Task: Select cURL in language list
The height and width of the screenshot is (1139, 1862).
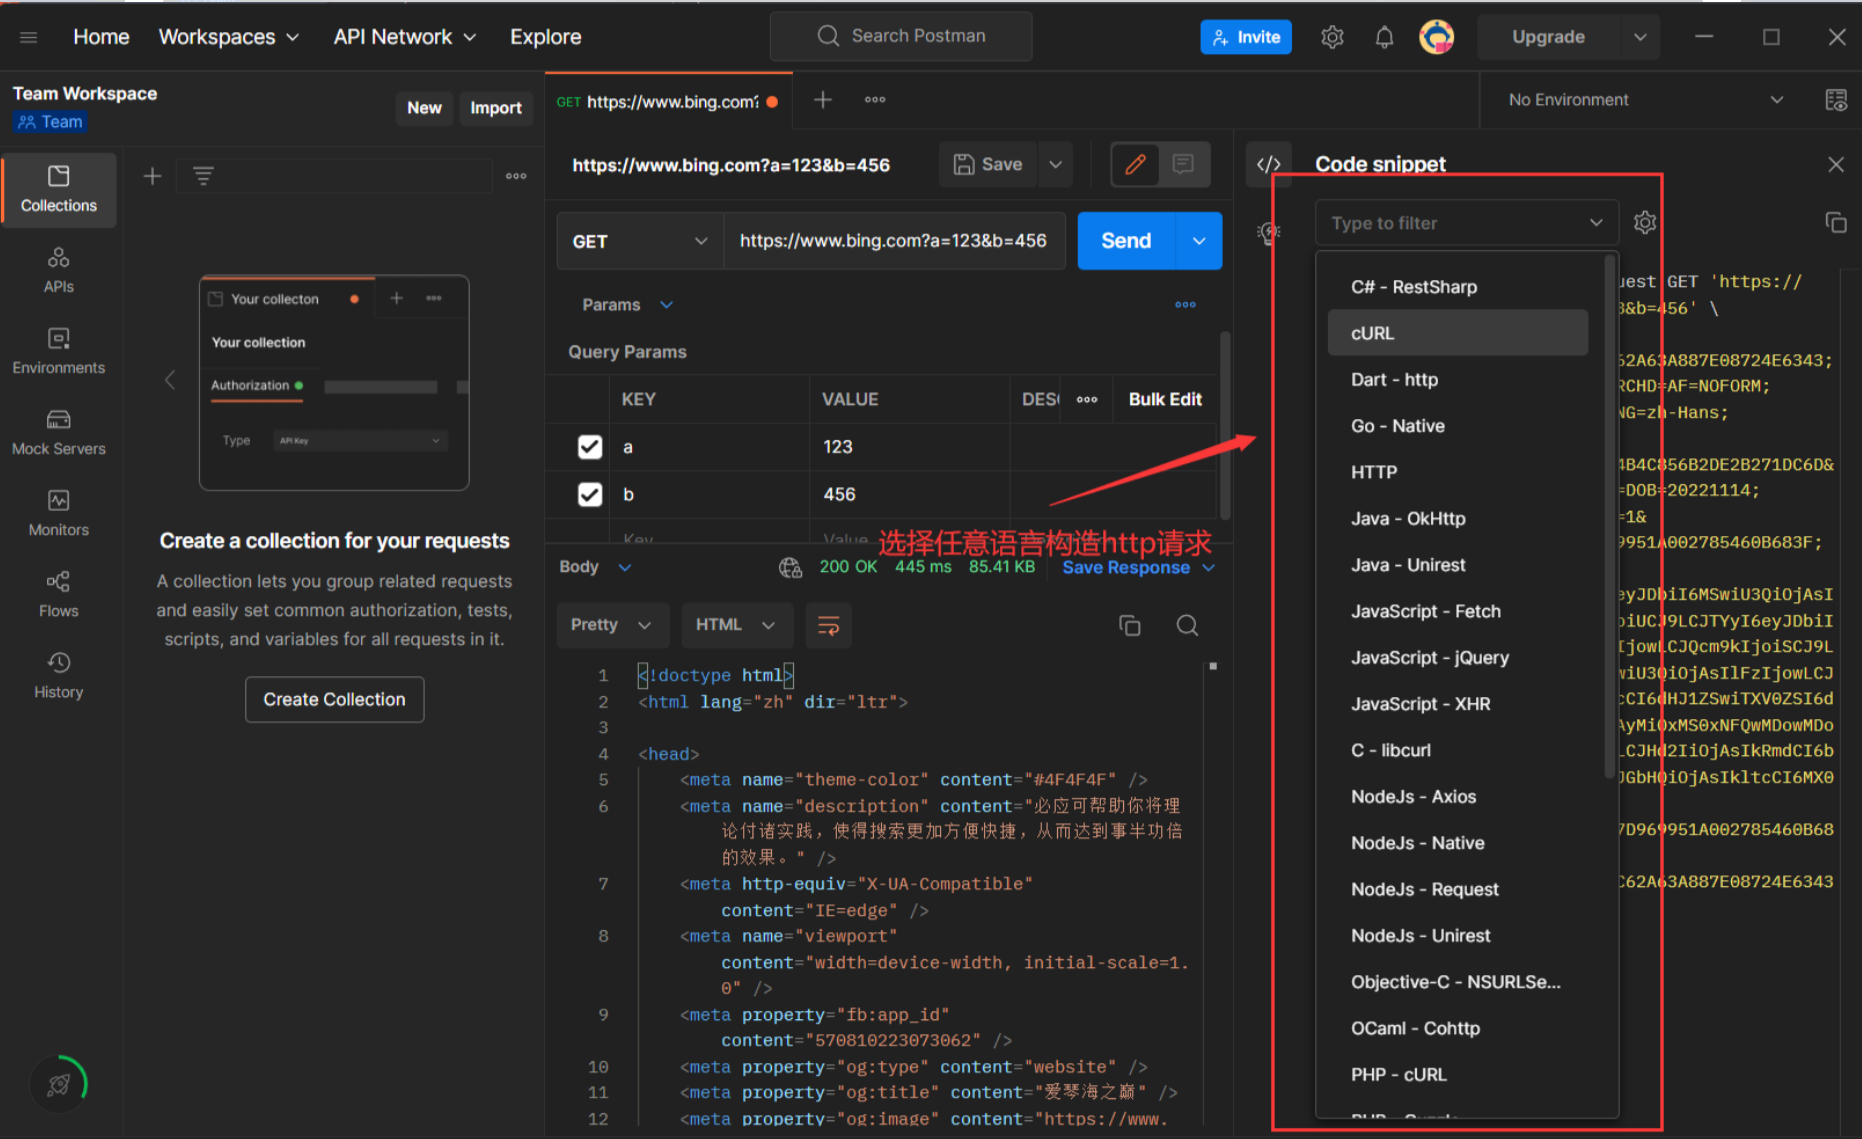Action: [1457, 333]
